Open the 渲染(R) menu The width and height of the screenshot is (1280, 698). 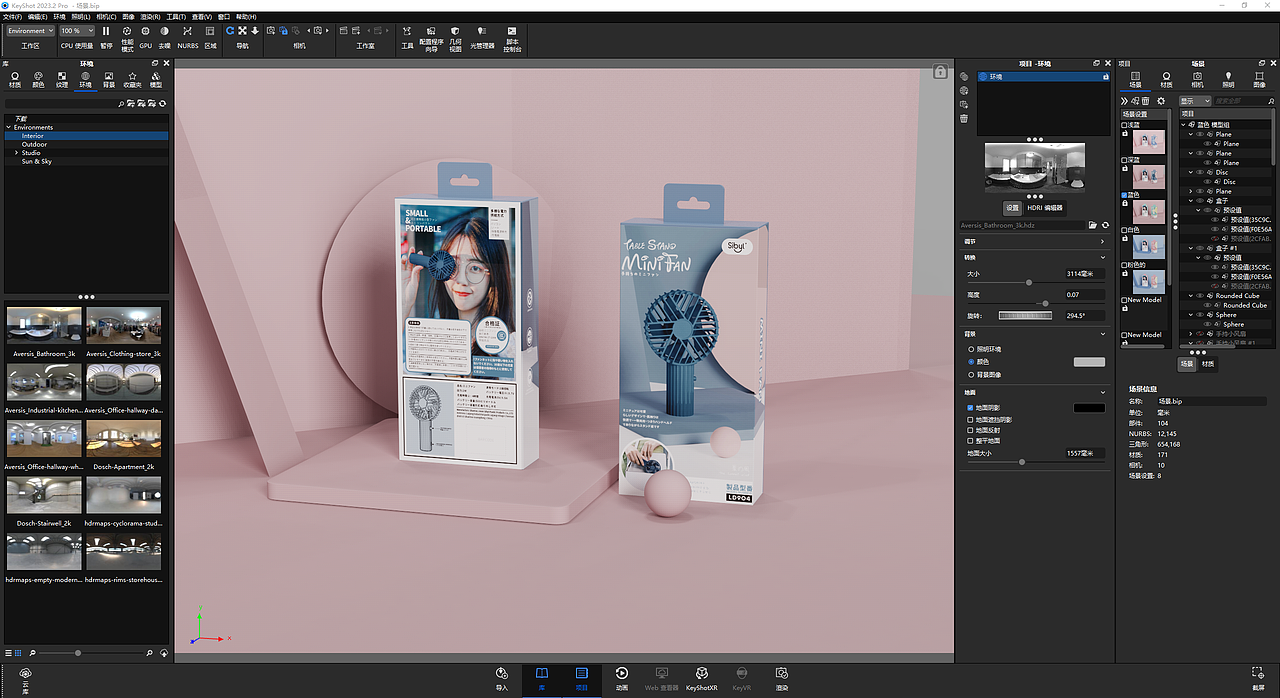click(x=151, y=17)
